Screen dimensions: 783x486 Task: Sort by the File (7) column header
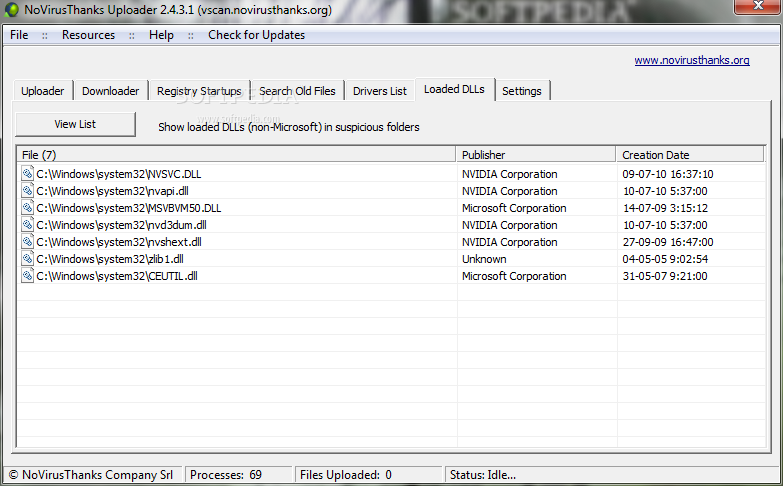(x=236, y=155)
